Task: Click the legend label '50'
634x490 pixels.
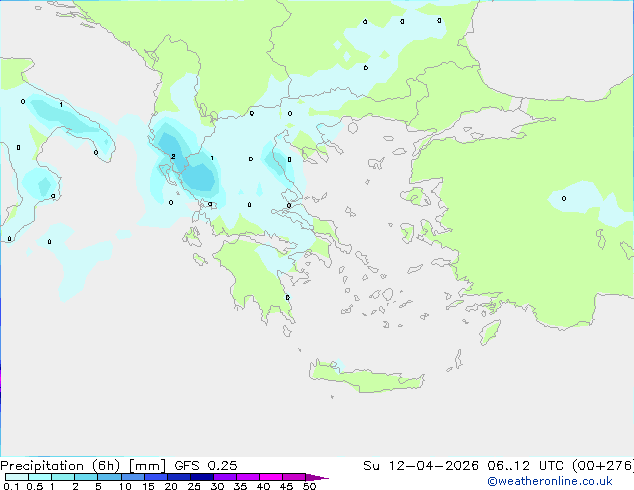Action: click(309, 486)
